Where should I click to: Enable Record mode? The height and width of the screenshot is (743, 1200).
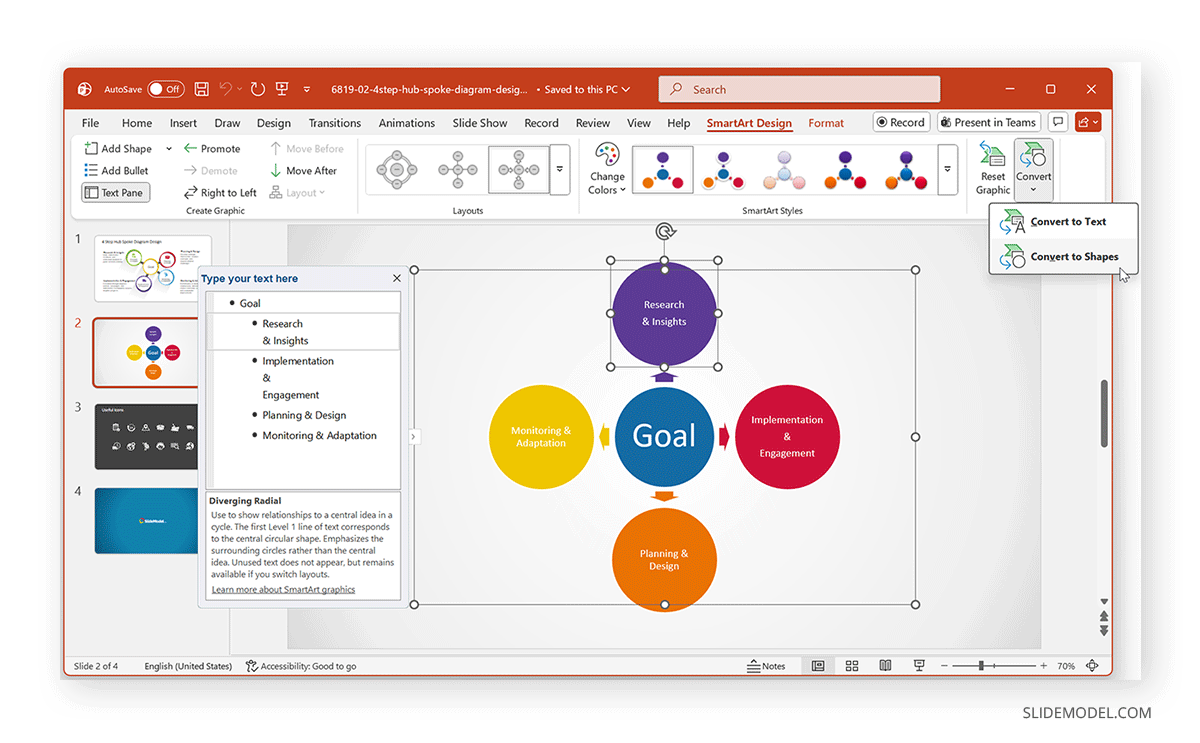[x=900, y=122]
